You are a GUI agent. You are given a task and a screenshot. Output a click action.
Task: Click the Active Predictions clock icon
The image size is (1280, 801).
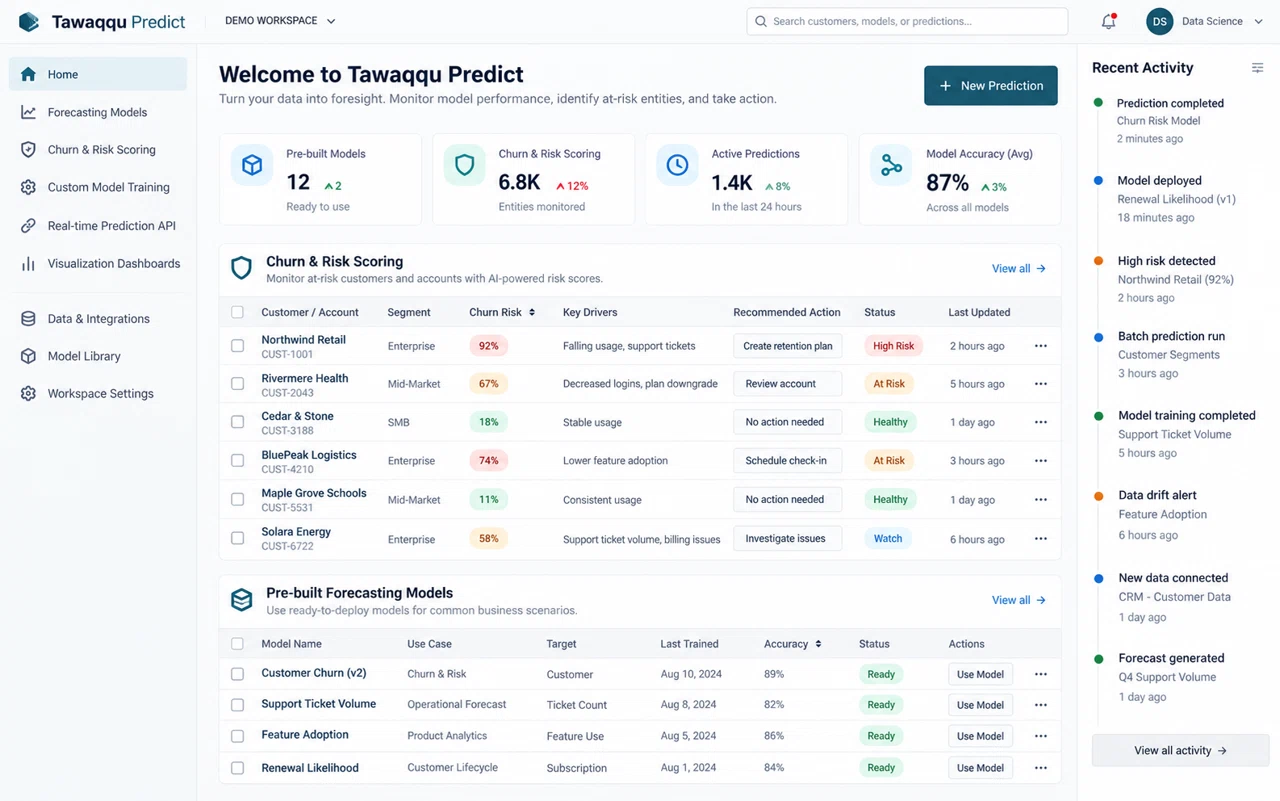point(677,165)
